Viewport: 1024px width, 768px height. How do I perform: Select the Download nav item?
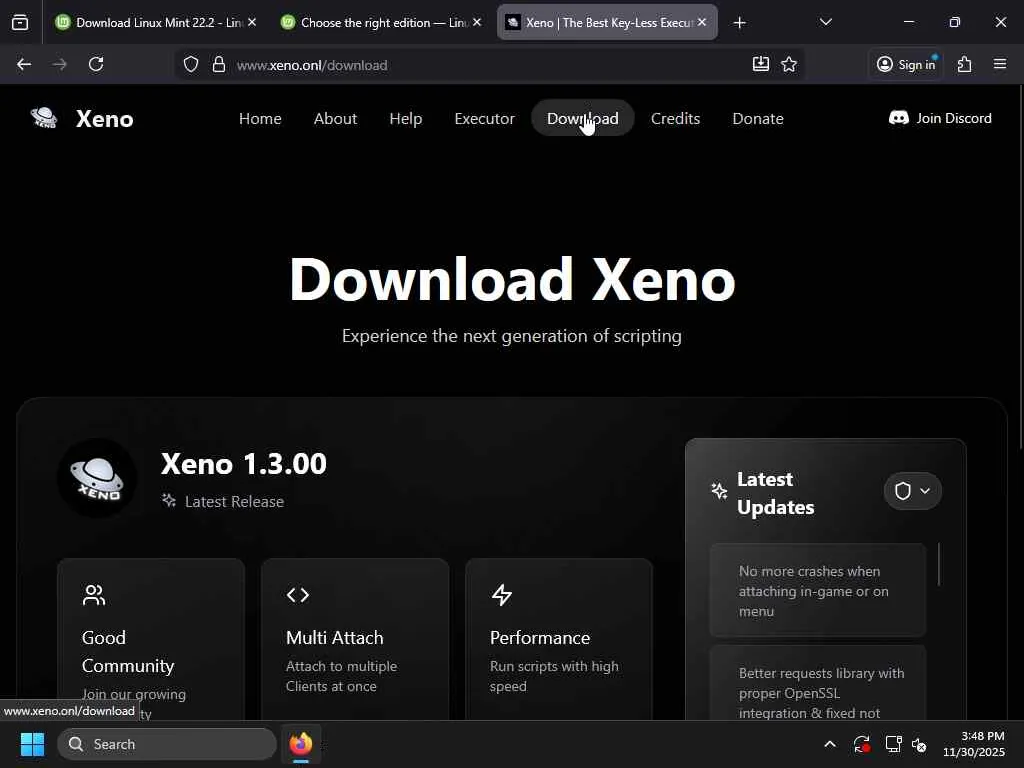tap(583, 118)
